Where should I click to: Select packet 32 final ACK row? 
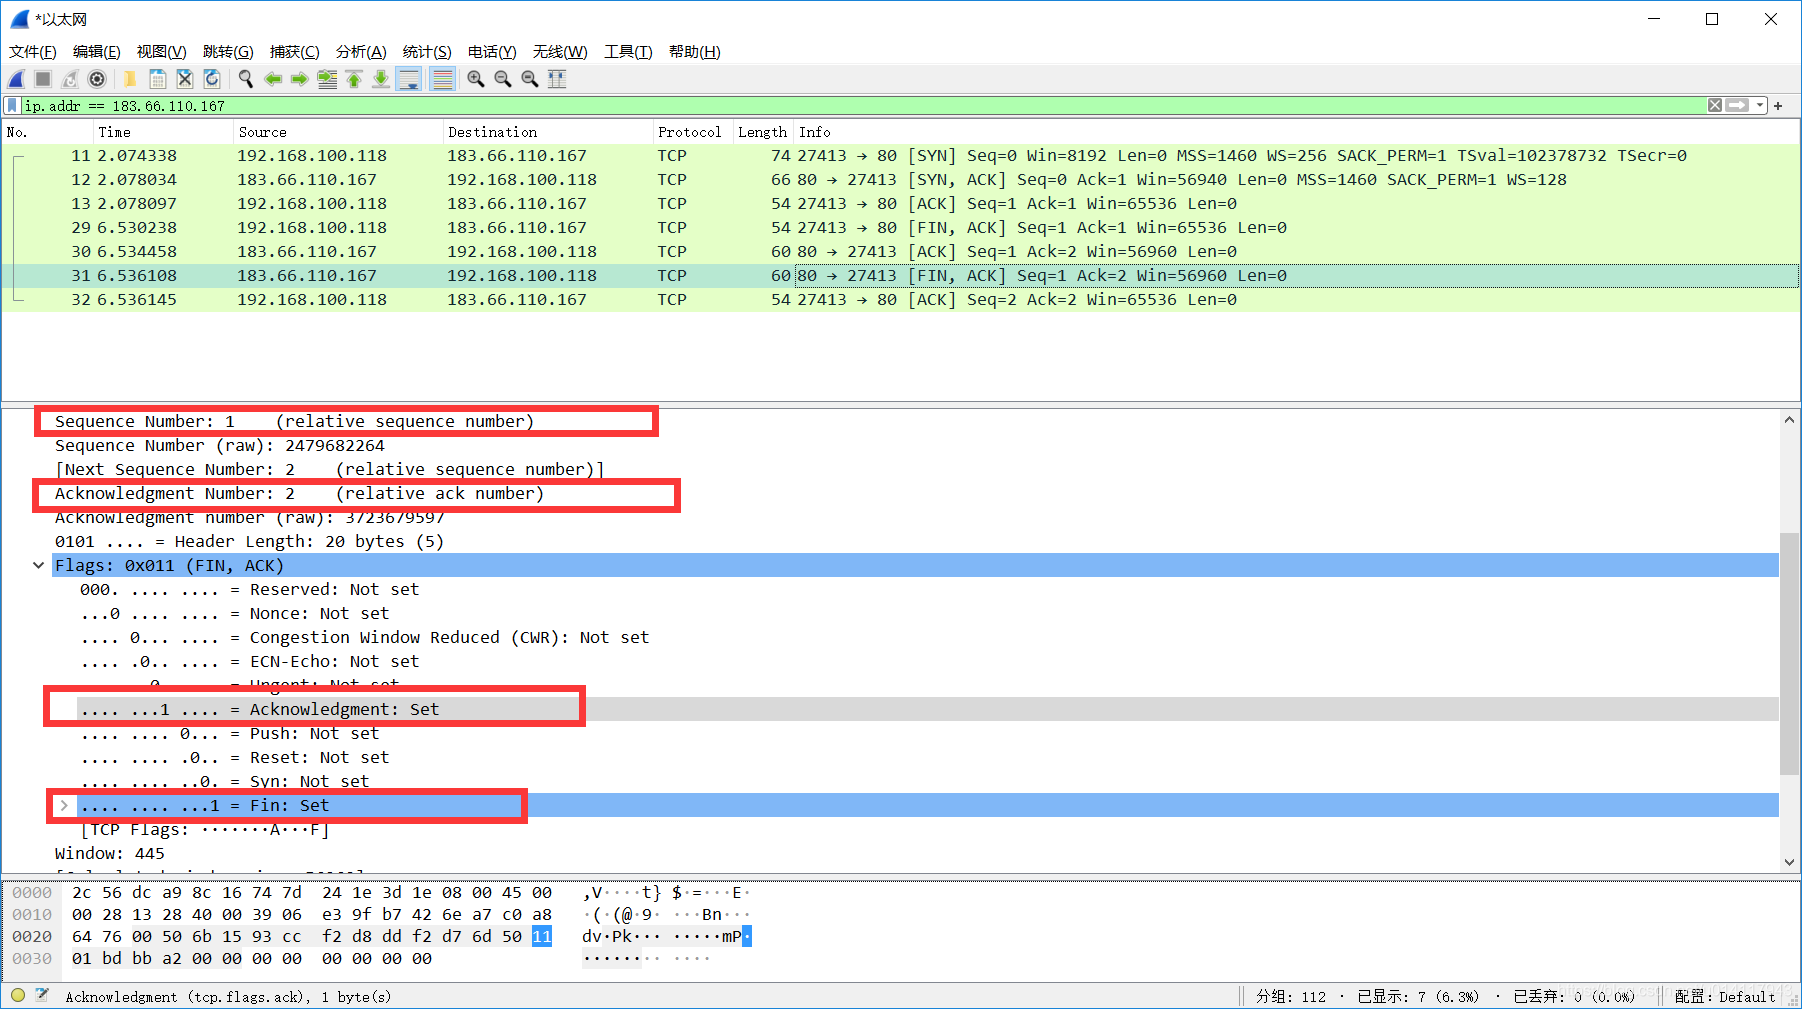[900, 300]
